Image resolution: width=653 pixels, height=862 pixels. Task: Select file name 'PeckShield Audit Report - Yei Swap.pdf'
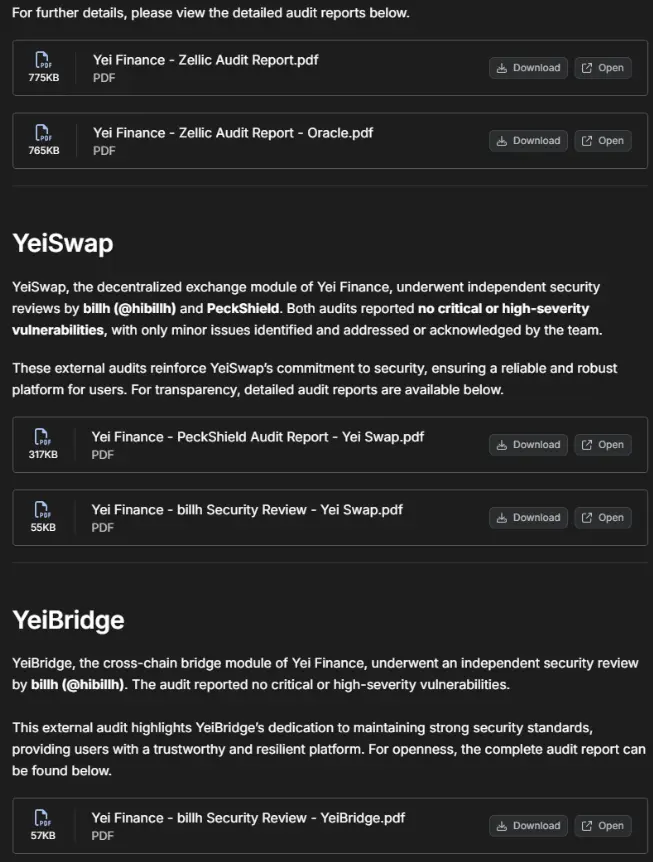coord(257,437)
